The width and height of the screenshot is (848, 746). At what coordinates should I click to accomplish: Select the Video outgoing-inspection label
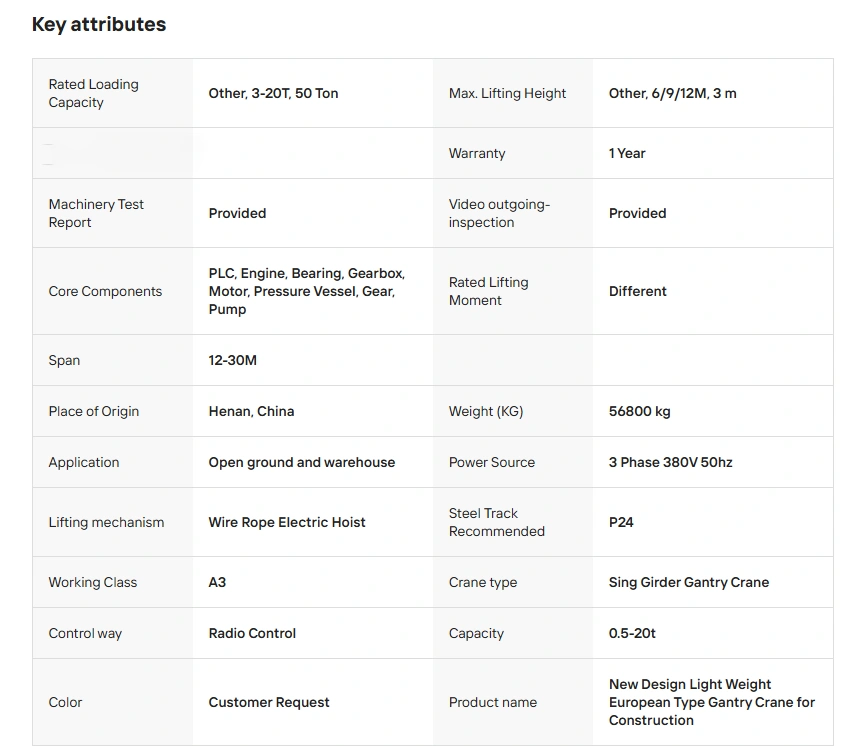pos(499,213)
